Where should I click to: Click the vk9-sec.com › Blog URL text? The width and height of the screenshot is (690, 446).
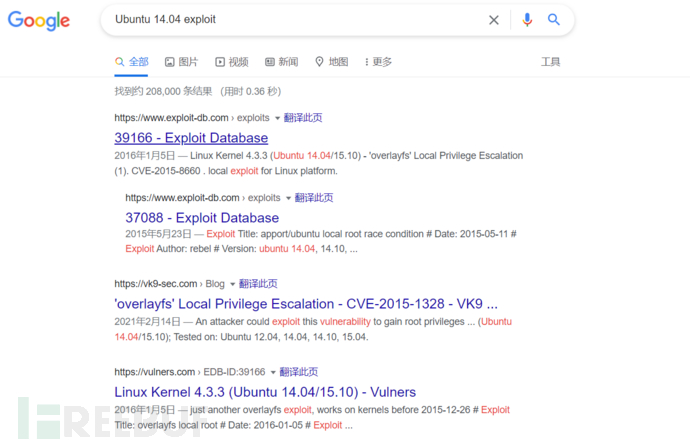169,284
